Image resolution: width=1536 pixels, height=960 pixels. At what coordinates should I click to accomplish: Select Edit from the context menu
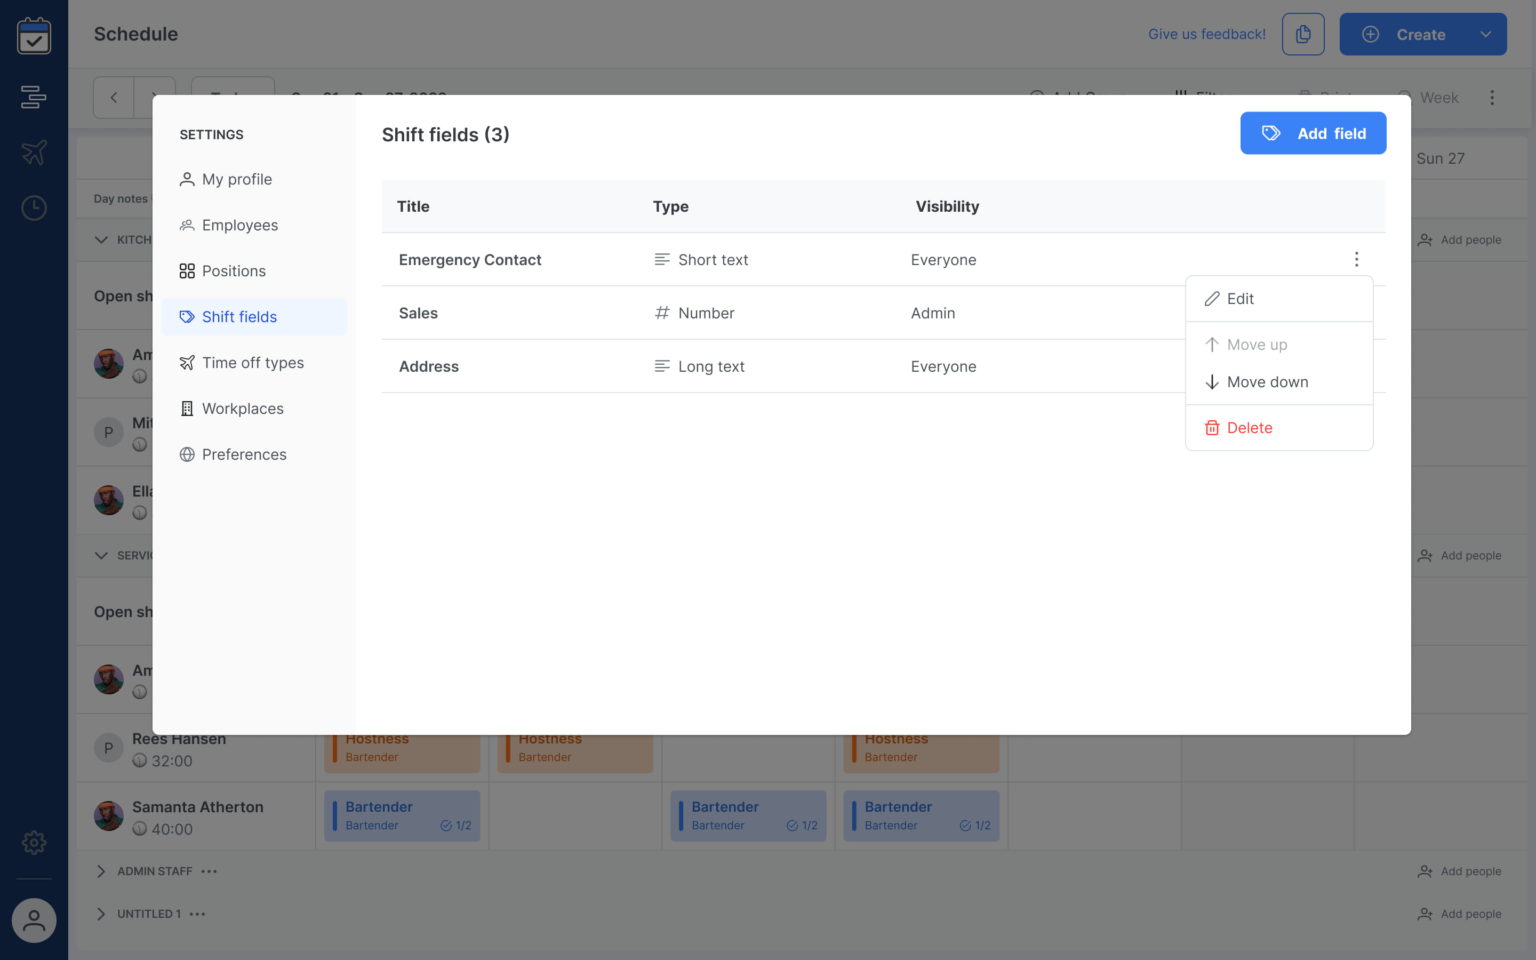[x=1240, y=298]
